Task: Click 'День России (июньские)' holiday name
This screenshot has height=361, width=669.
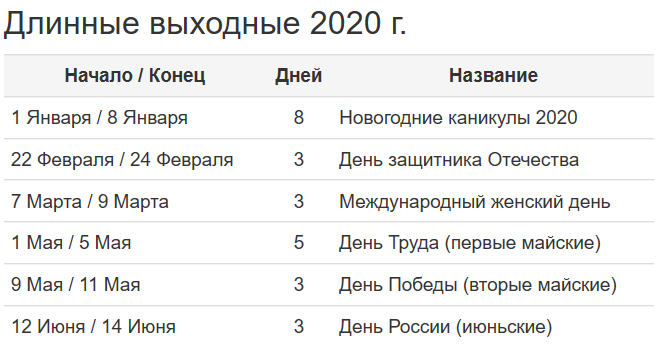Action: click(445, 327)
